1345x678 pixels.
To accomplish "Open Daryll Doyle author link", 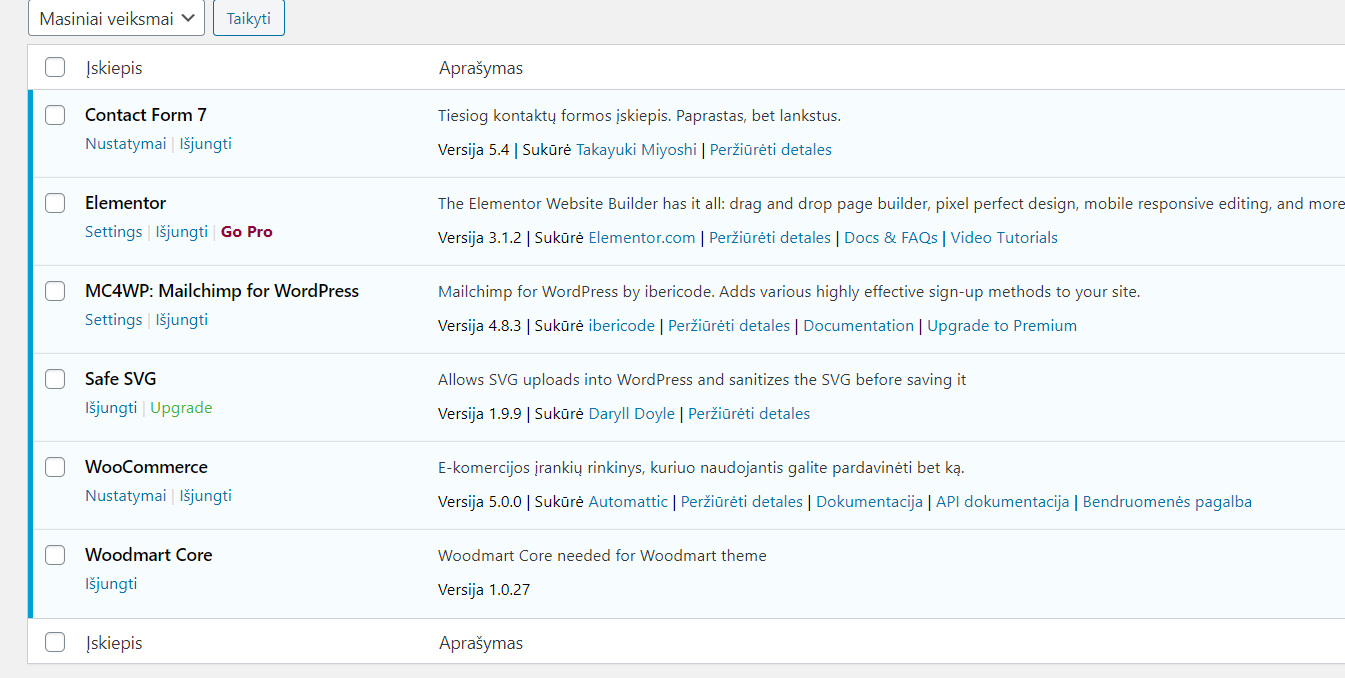I will 632,414.
